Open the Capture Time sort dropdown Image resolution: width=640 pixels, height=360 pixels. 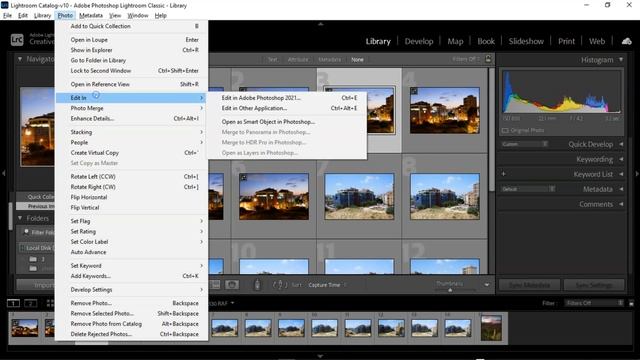[x=327, y=285]
